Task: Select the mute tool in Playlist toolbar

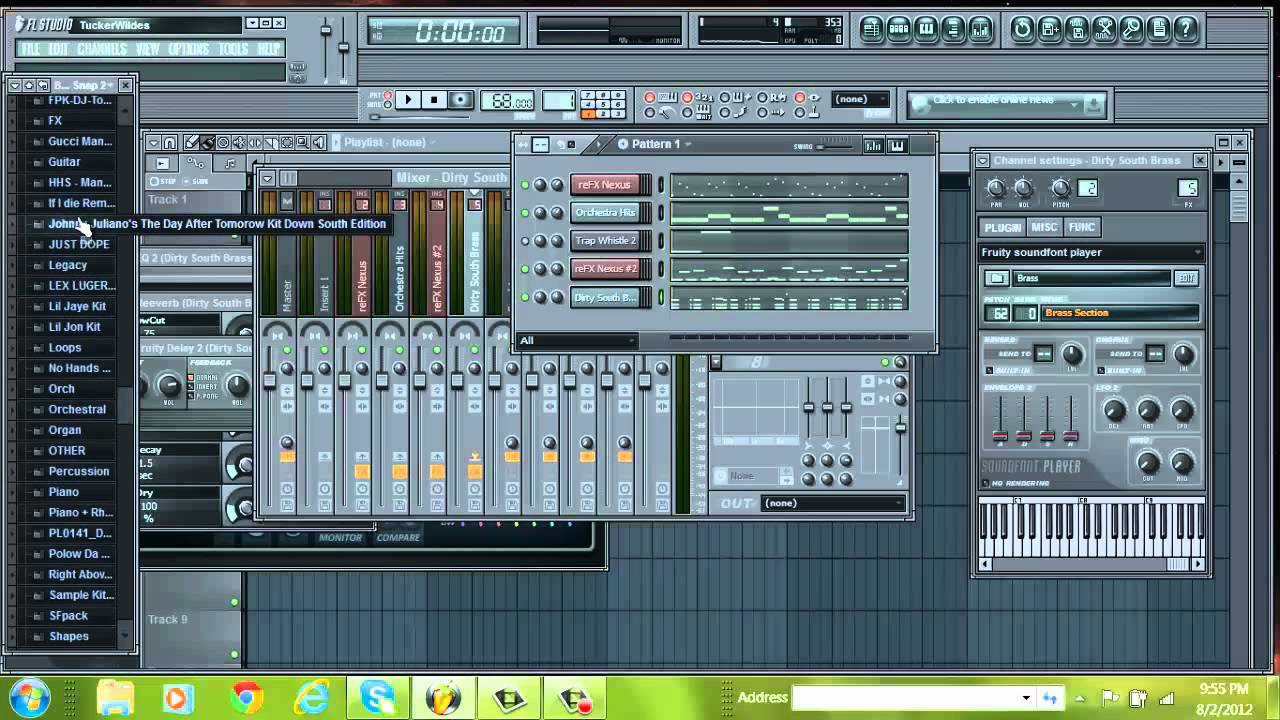Action: pyautogui.click(x=239, y=143)
